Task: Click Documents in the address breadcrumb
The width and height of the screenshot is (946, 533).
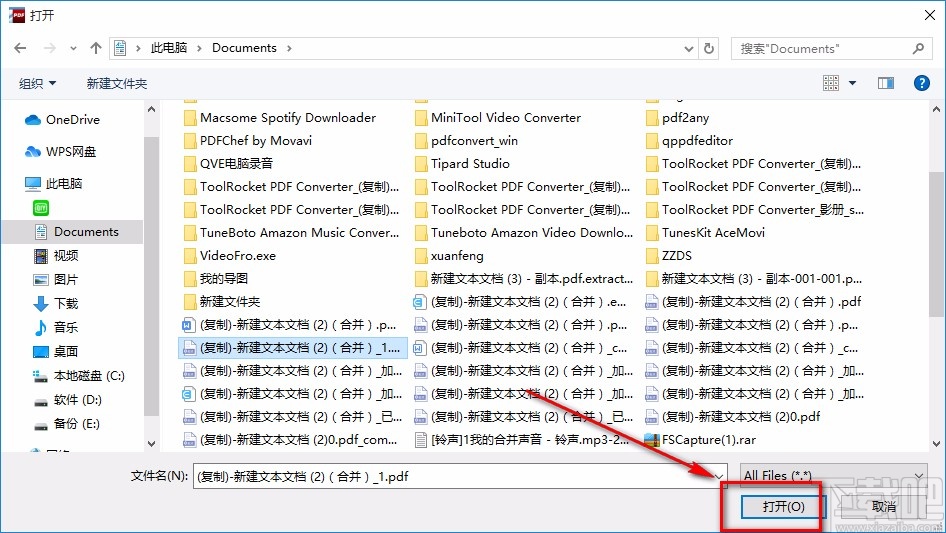Action: (x=244, y=48)
